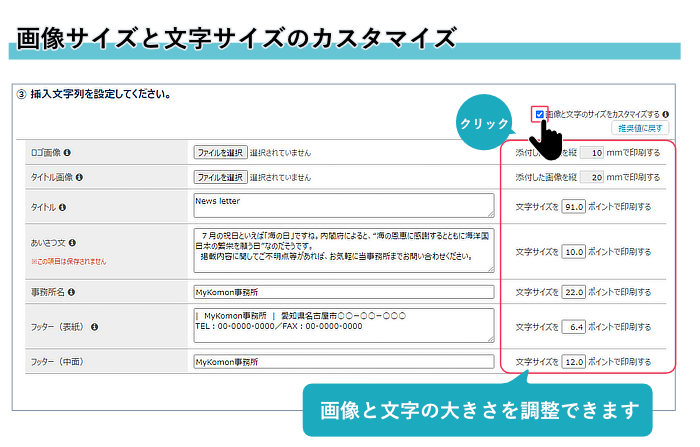Image resolution: width=700 pixels, height=447 pixels.
Task: Click the タイトル text area with News letter
Action: 343,205
